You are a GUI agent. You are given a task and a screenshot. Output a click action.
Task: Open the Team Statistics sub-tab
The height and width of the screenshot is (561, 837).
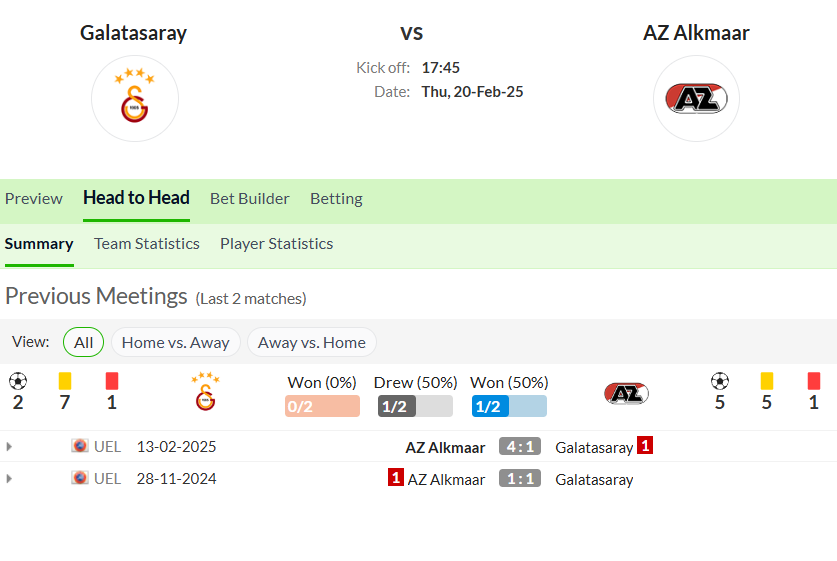[147, 244]
